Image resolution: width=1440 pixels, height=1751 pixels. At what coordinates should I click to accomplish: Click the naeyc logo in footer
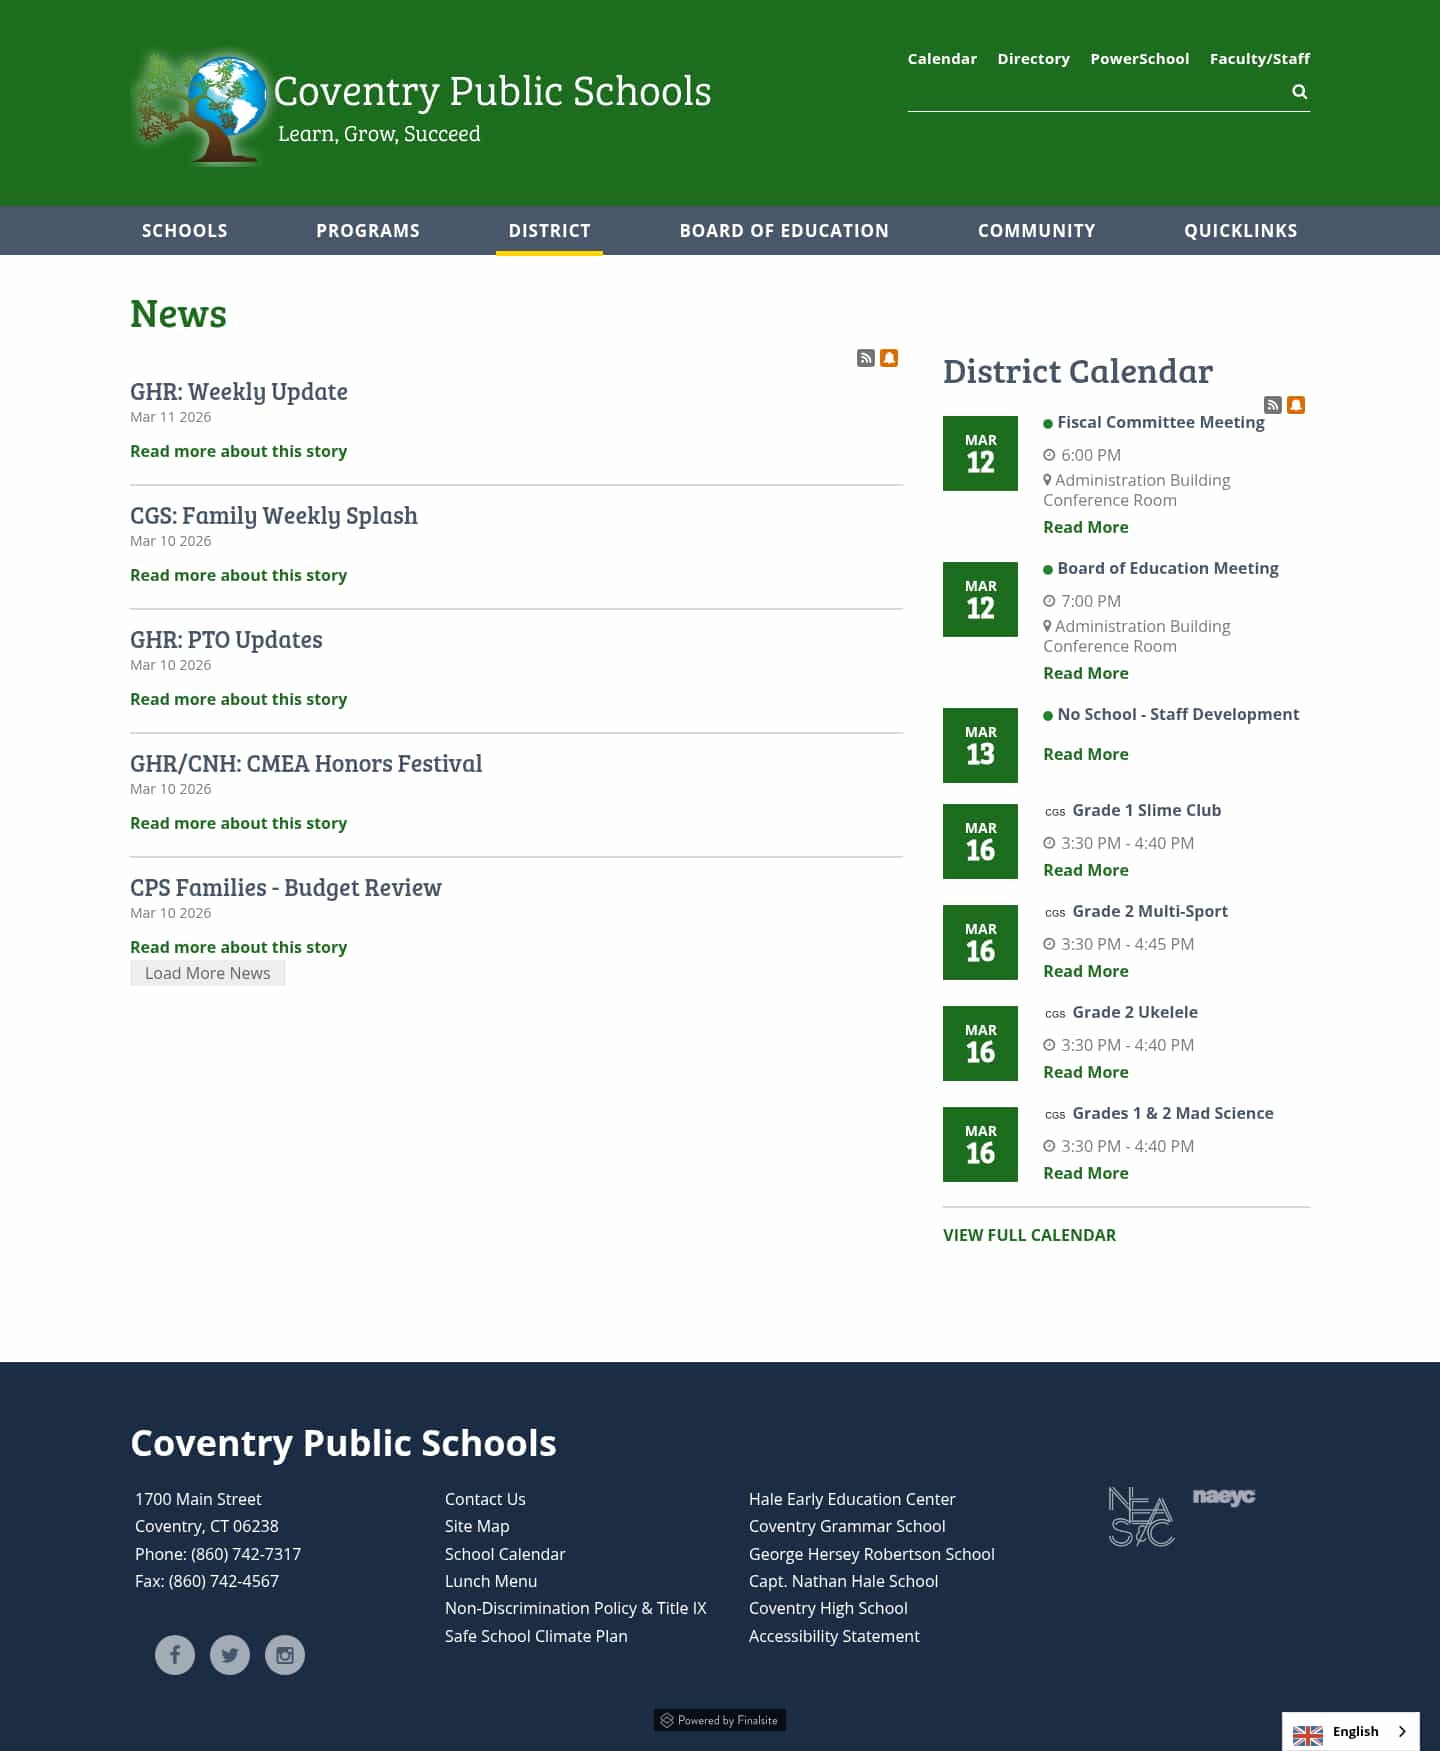pyautogui.click(x=1224, y=1497)
